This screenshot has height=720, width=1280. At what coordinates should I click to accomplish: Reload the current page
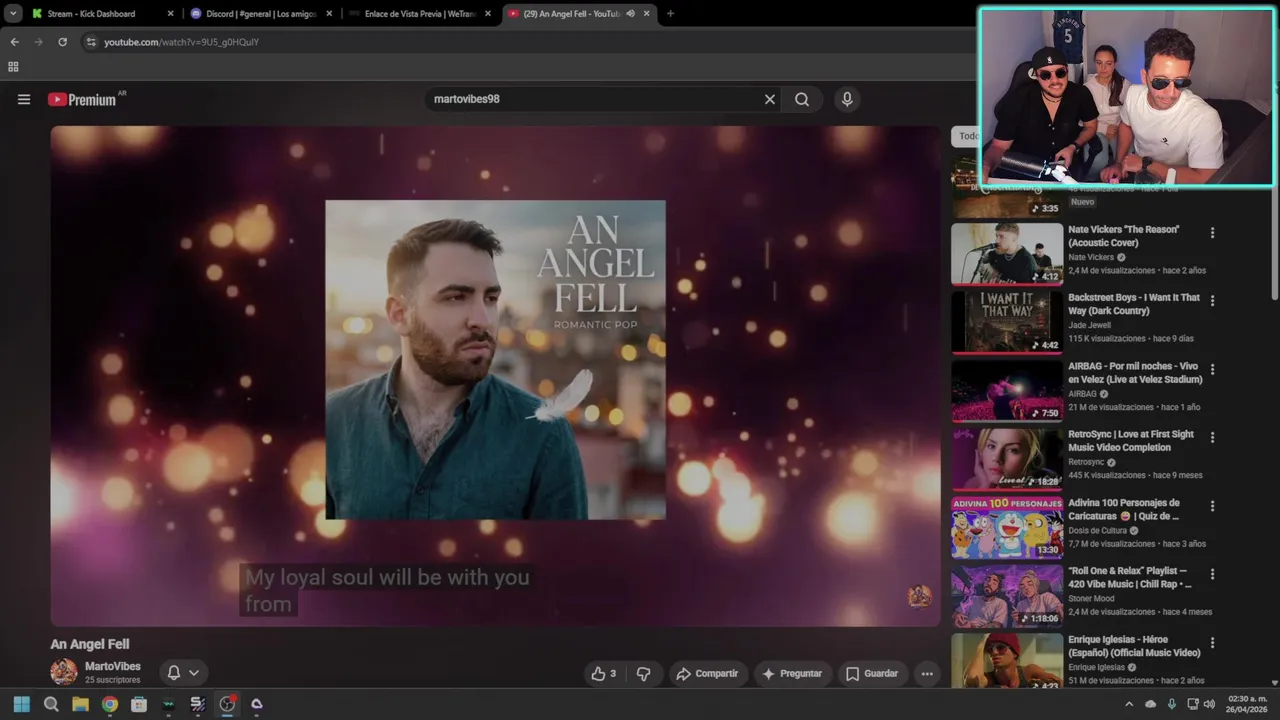(62, 42)
